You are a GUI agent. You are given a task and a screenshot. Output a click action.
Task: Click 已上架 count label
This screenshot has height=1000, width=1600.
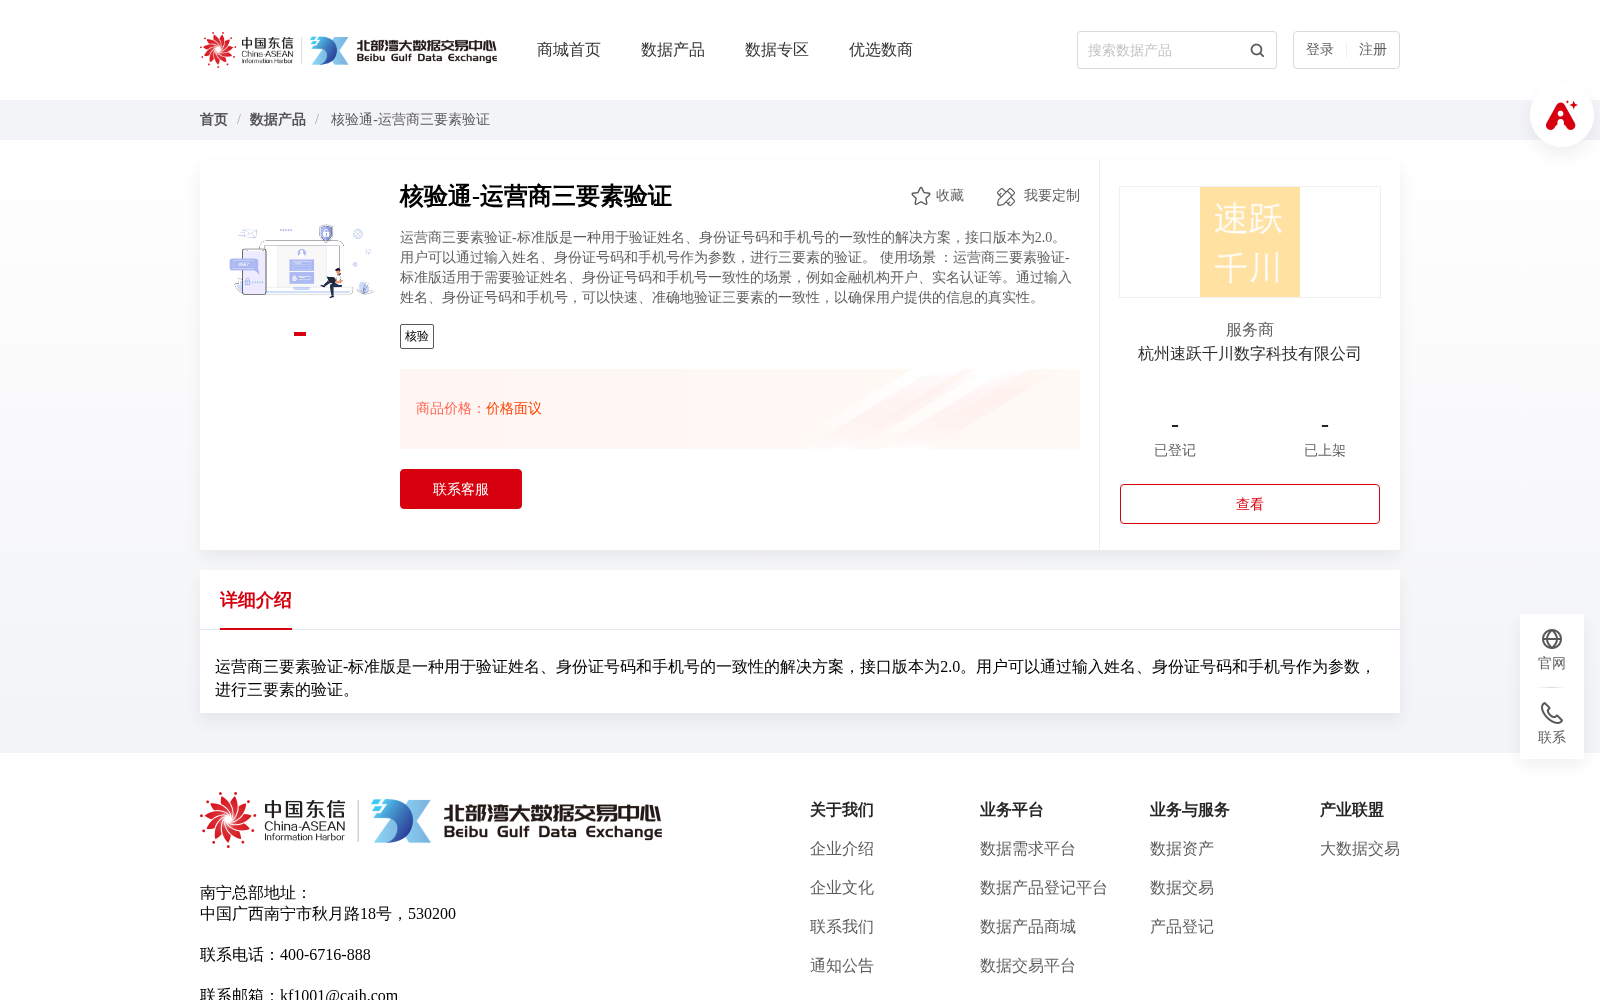tap(1325, 451)
